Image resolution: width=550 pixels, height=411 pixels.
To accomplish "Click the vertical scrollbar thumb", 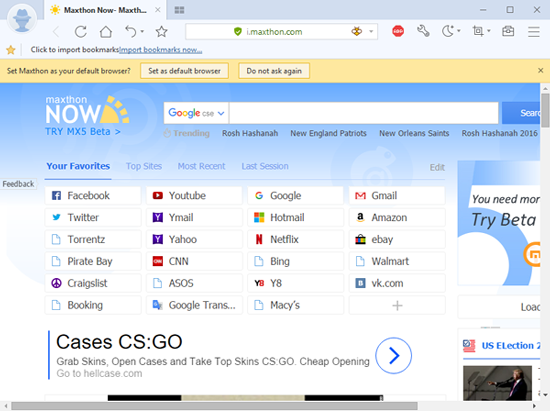I will point(545,110).
